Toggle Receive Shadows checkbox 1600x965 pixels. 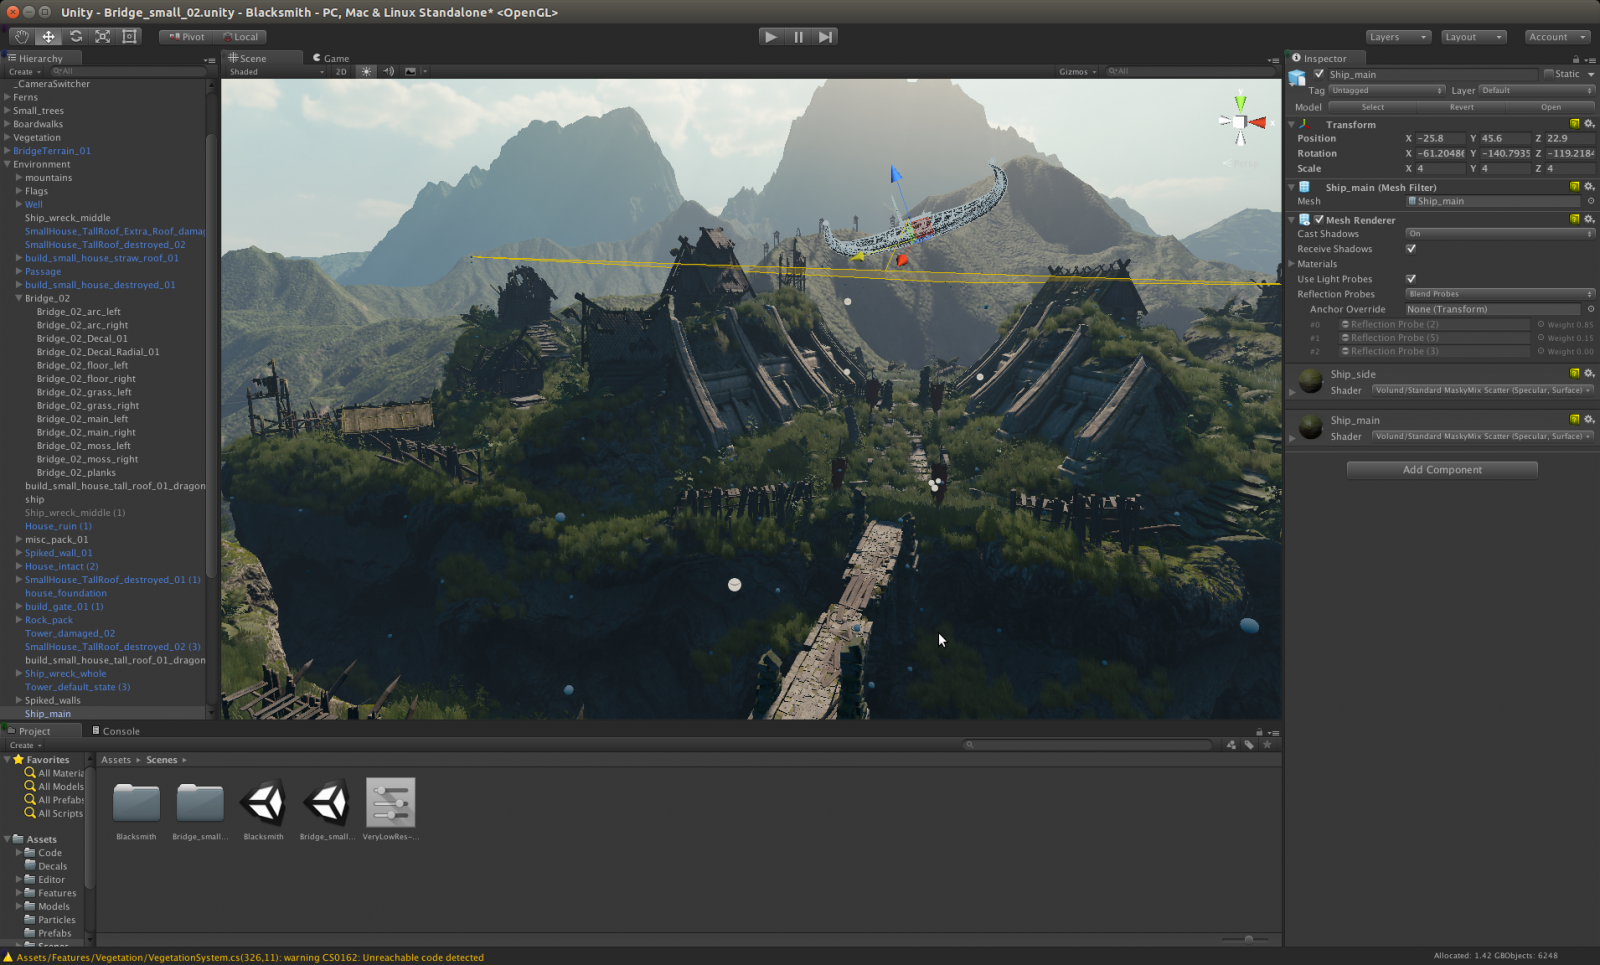tap(1411, 249)
